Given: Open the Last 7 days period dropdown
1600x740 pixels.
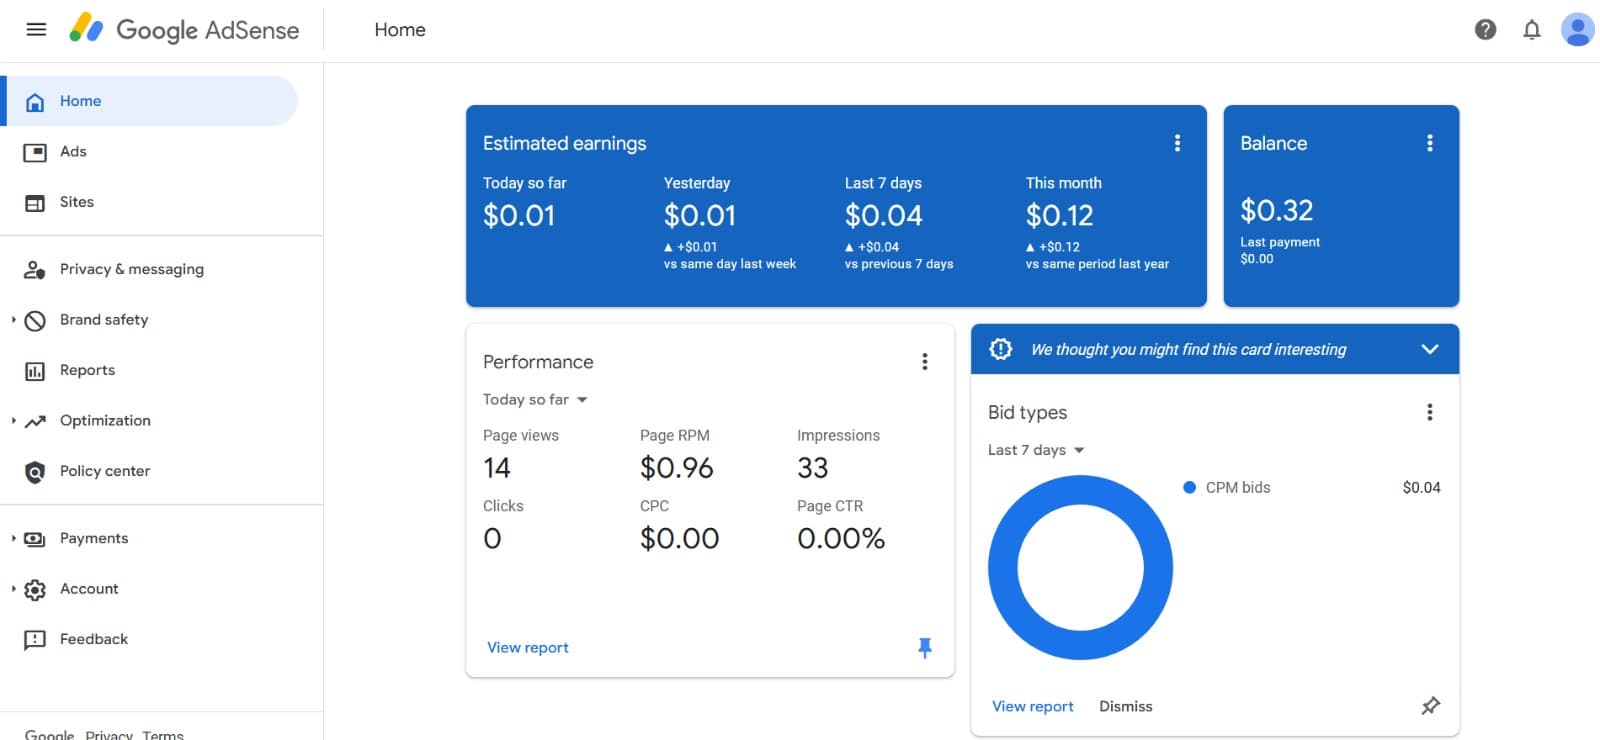Looking at the screenshot, I should [1037, 451].
